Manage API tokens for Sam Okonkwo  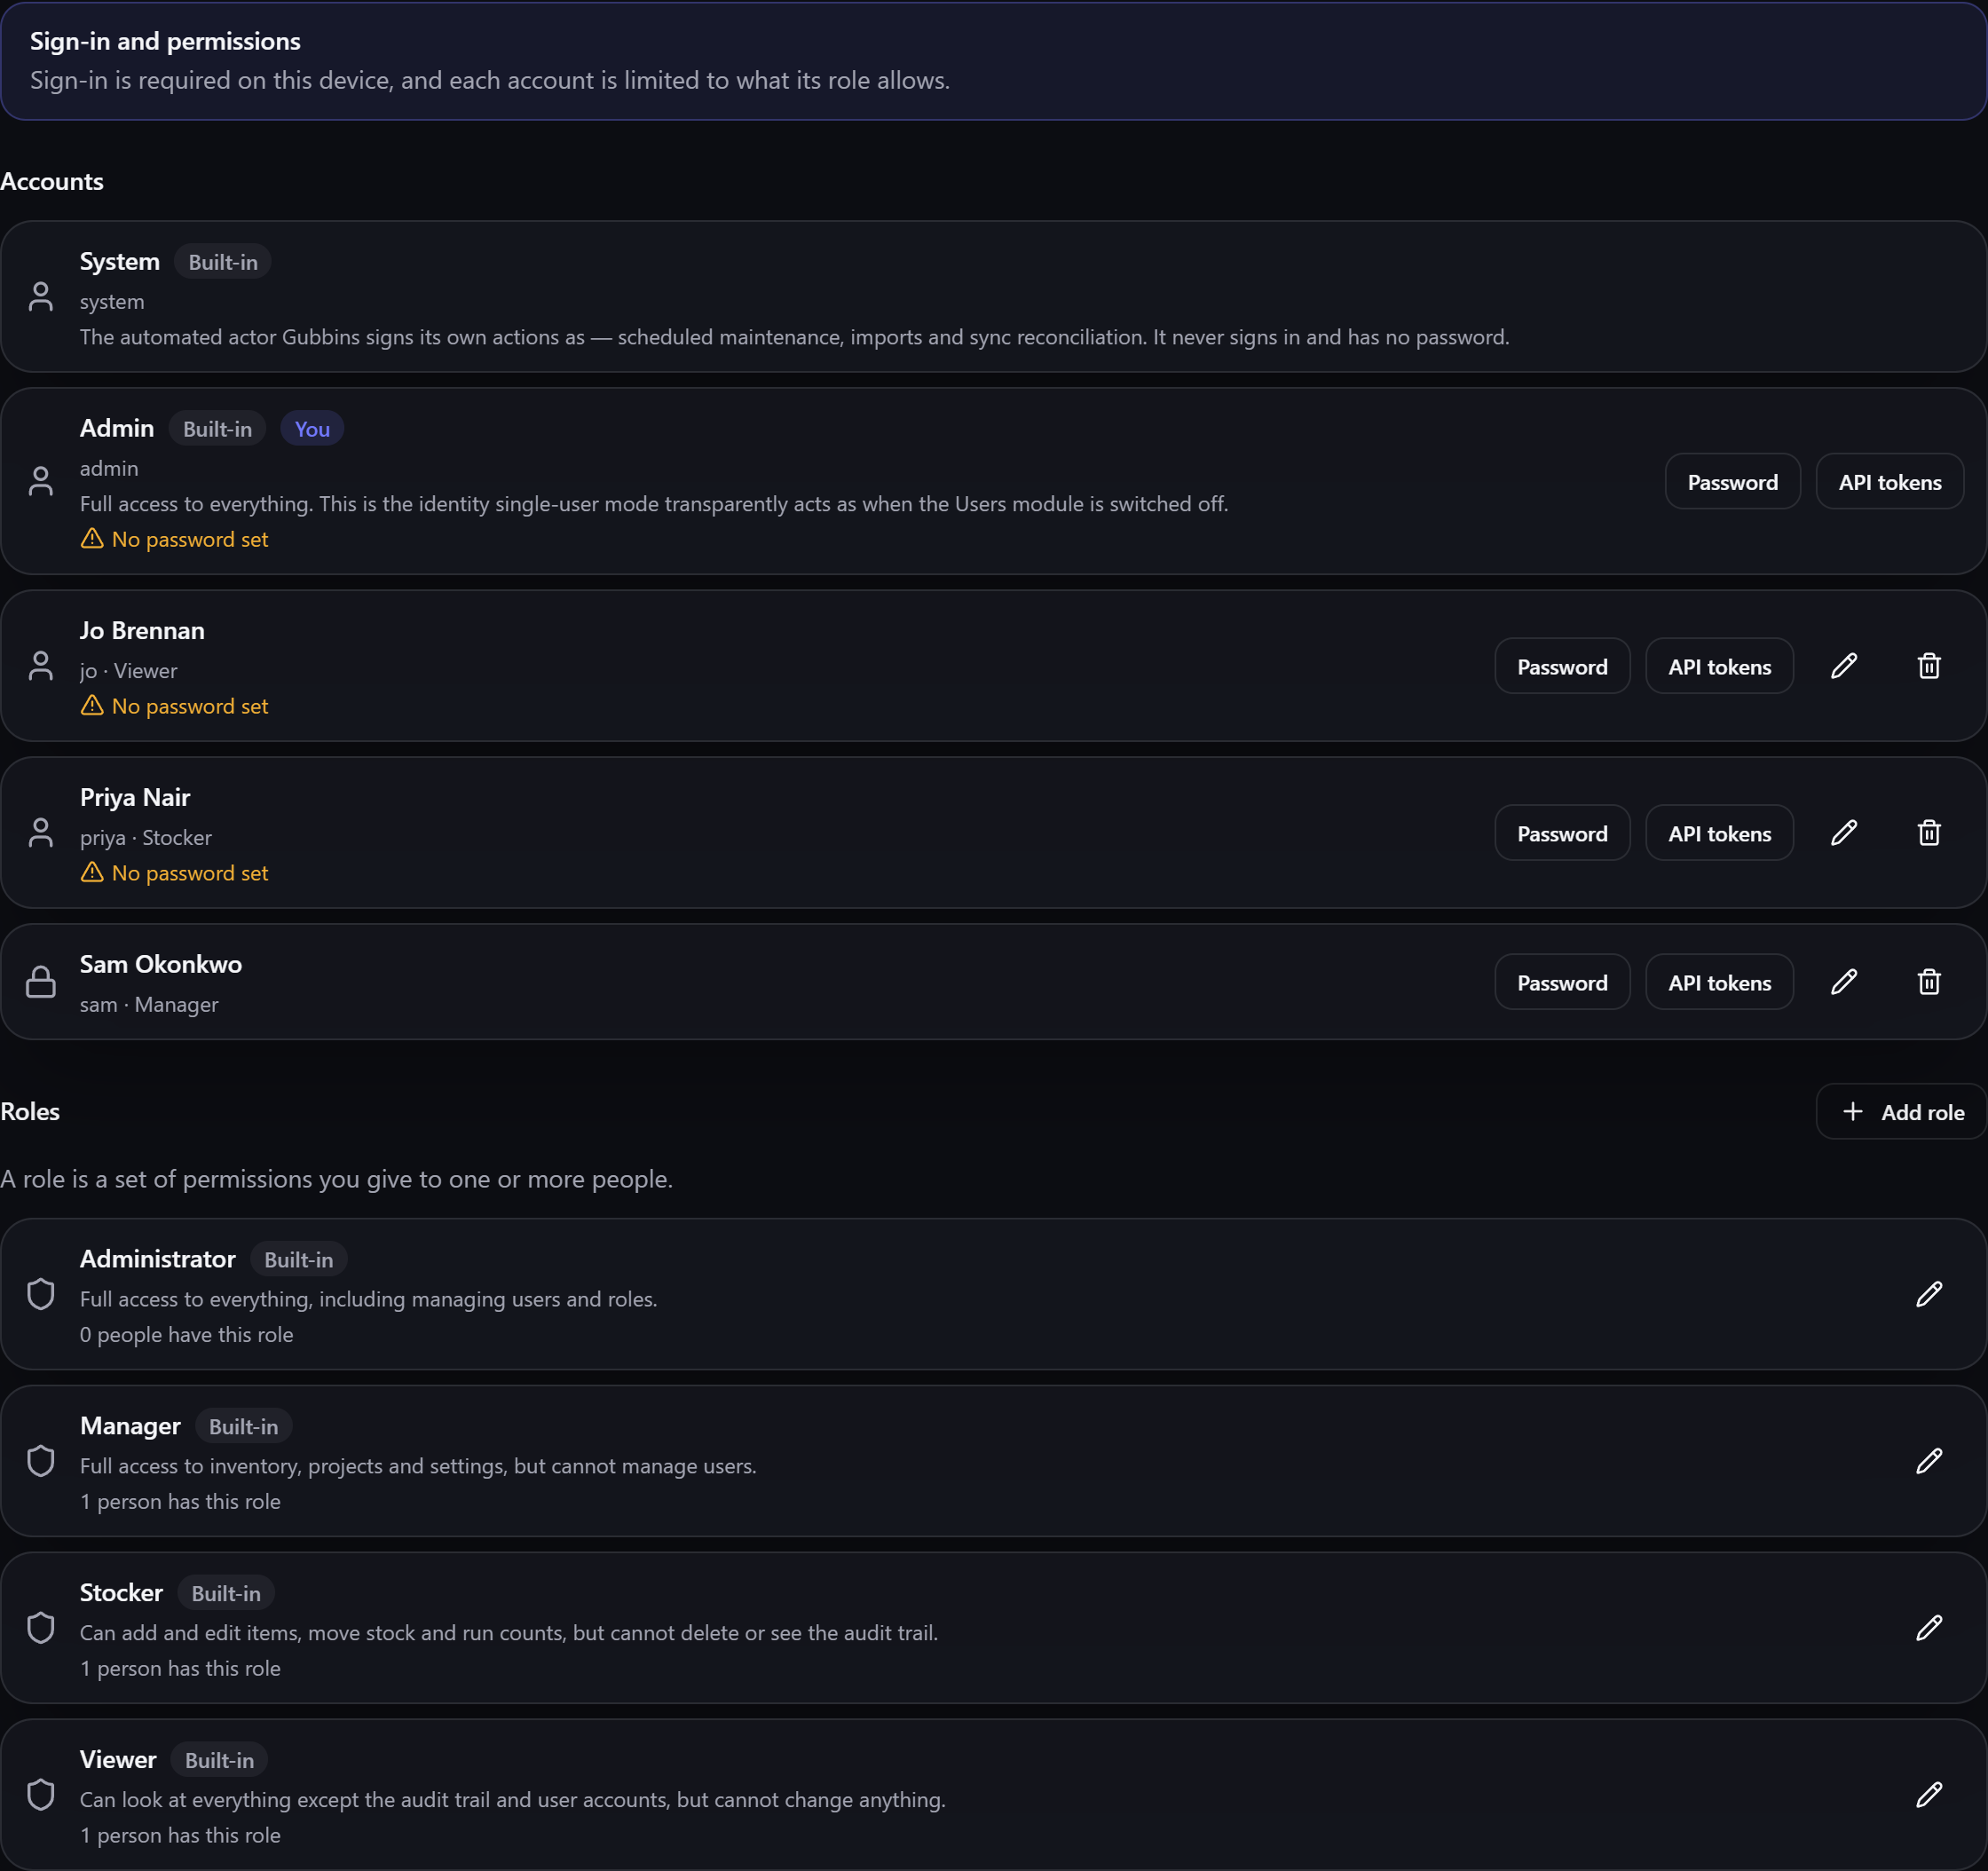tap(1719, 983)
